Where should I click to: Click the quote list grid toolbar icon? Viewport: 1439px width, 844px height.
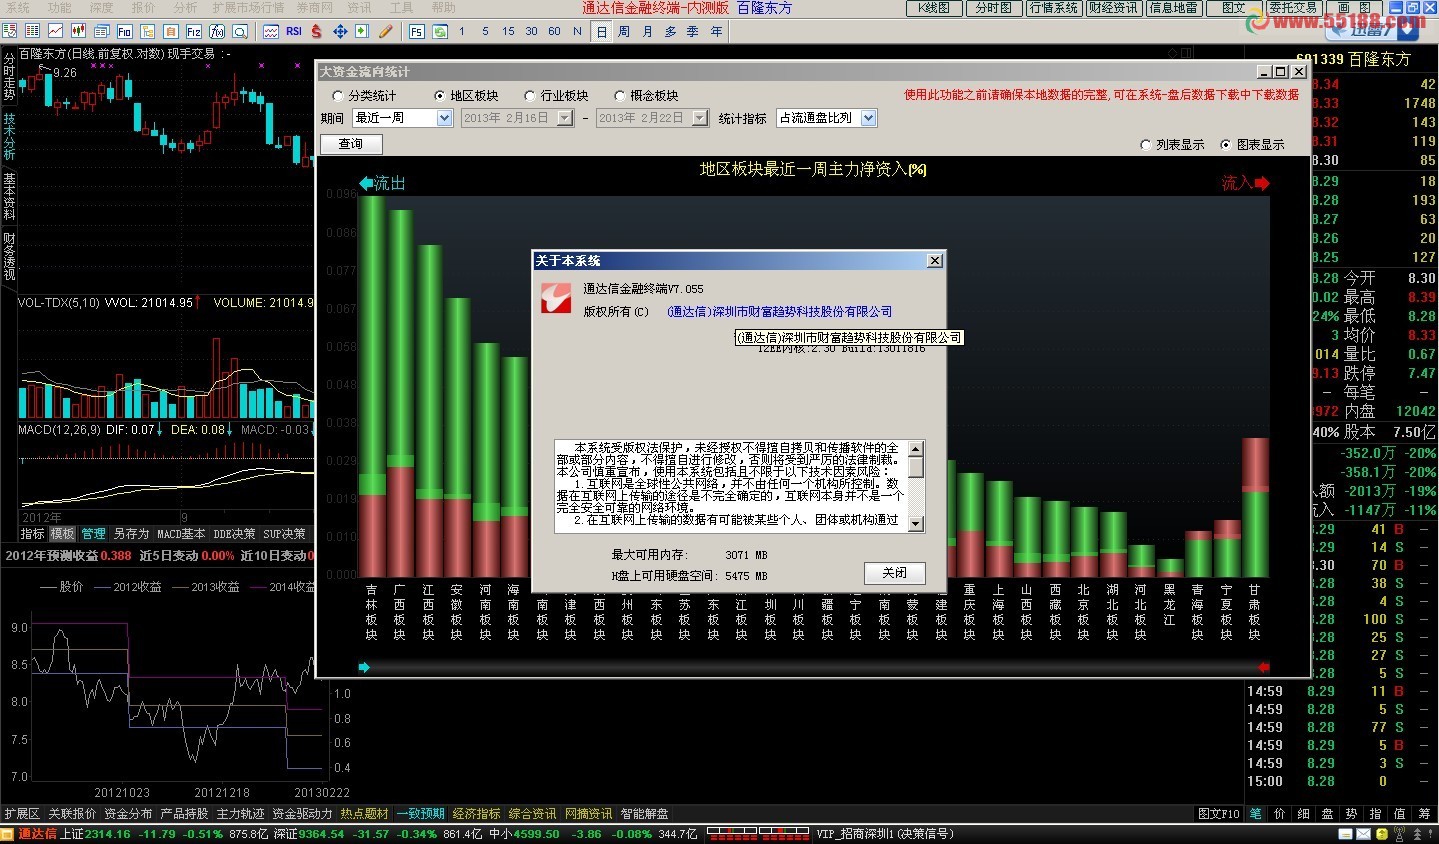(32, 31)
